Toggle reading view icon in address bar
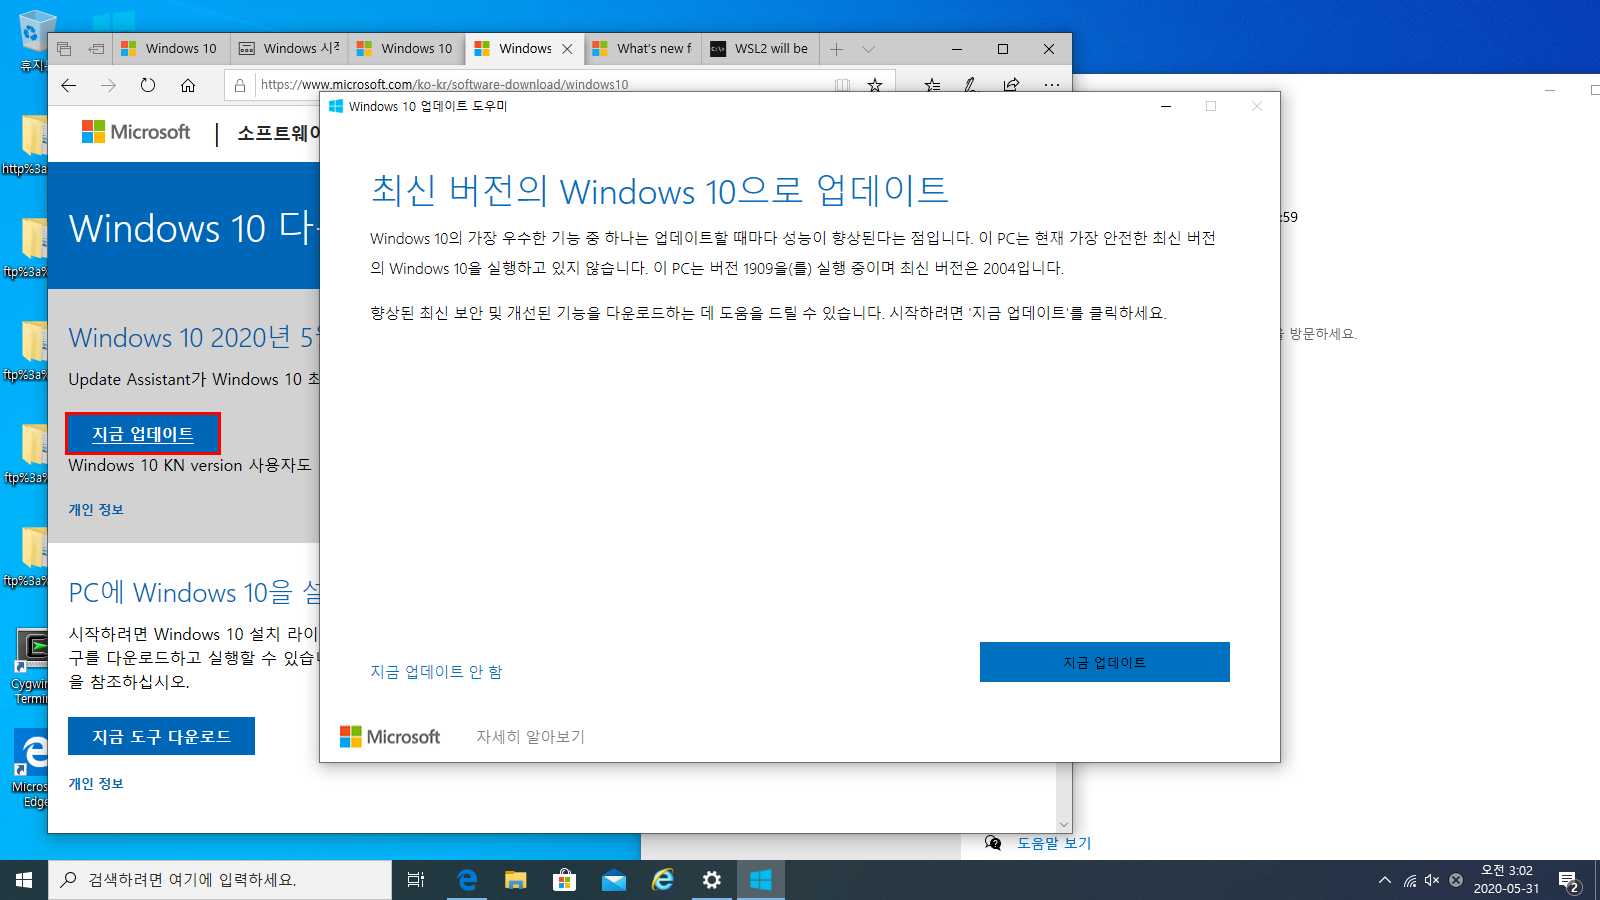The height and width of the screenshot is (900, 1600). point(843,85)
